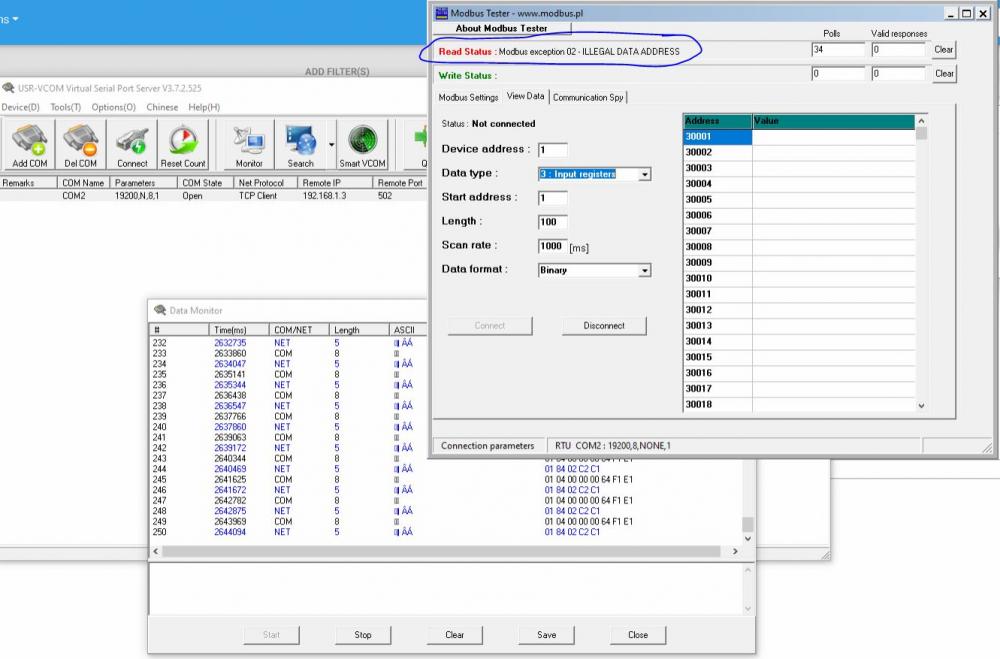The width and height of the screenshot is (1000, 659).
Task: Expand the Data format dropdown
Action: pos(645,270)
